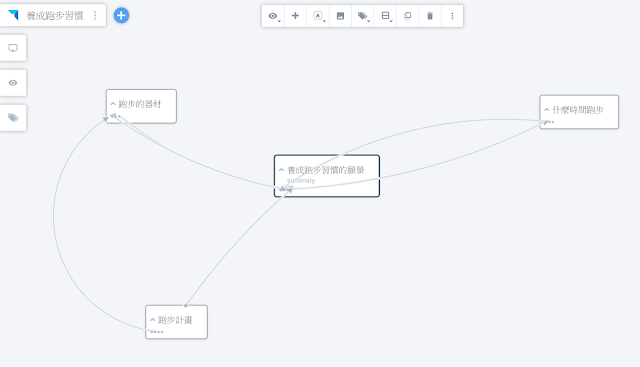
Task: Click the 養成跑步習慣 document title
Action: click(x=55, y=16)
